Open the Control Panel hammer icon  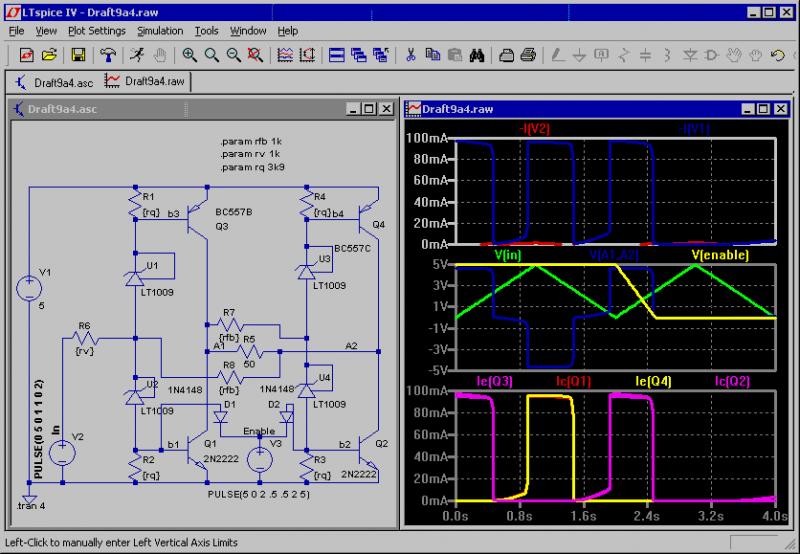click(109, 55)
